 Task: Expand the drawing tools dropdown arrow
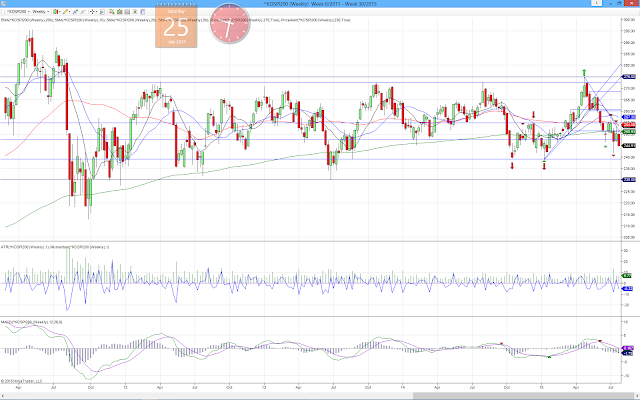69,12
